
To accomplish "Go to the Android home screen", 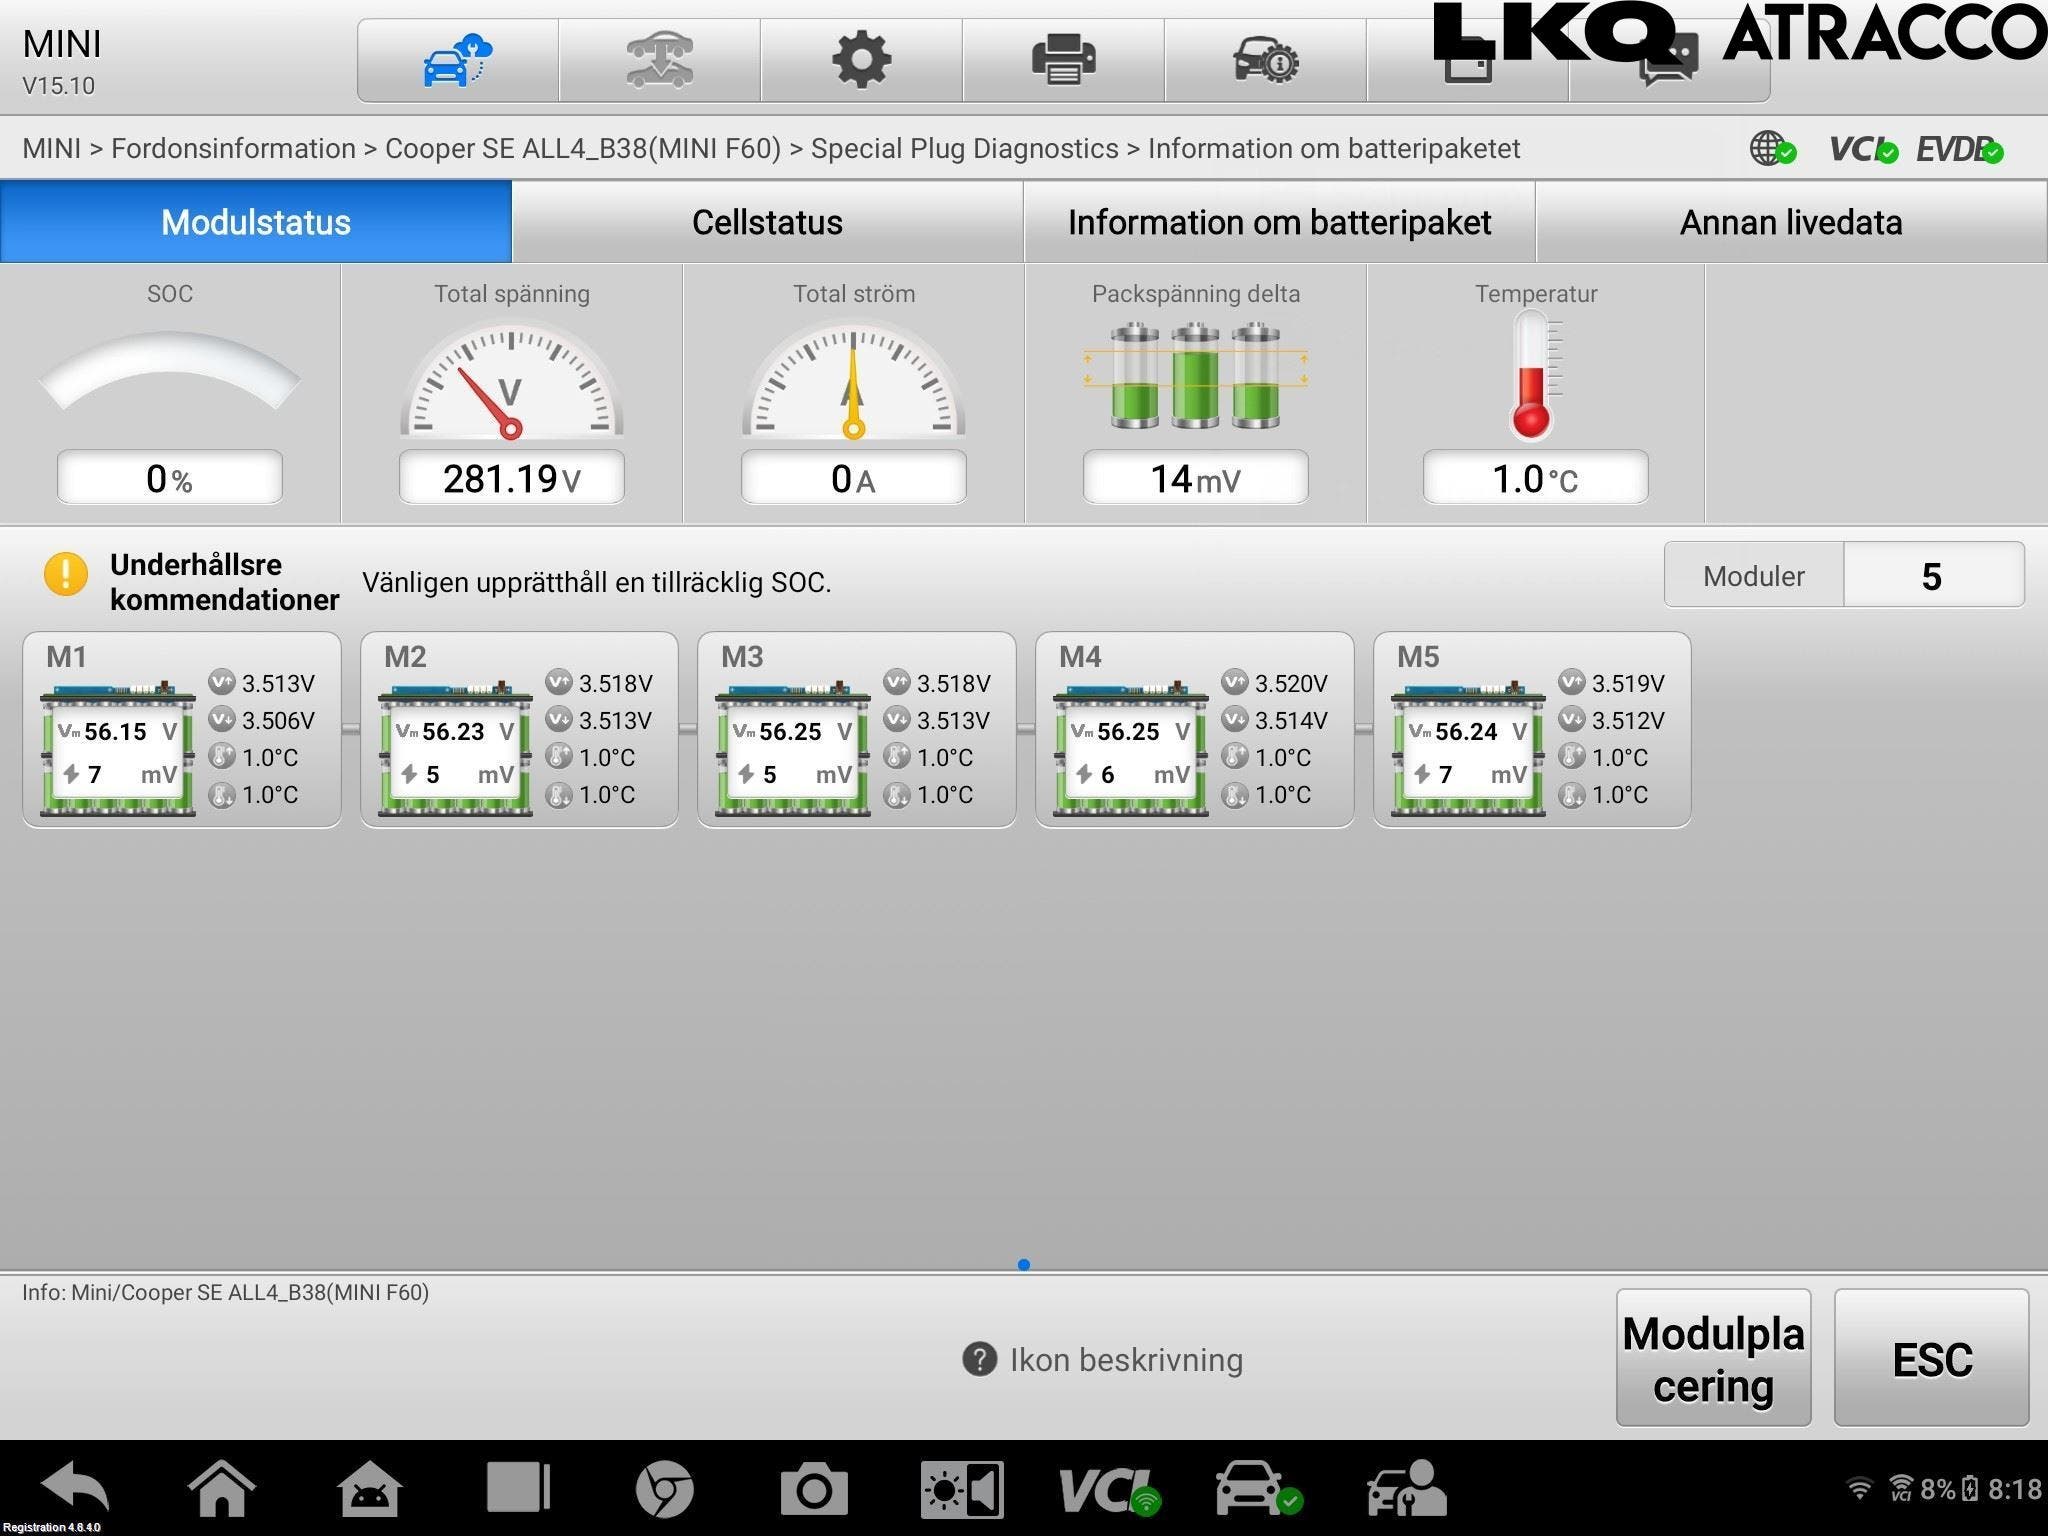I will pyautogui.click(x=222, y=1488).
